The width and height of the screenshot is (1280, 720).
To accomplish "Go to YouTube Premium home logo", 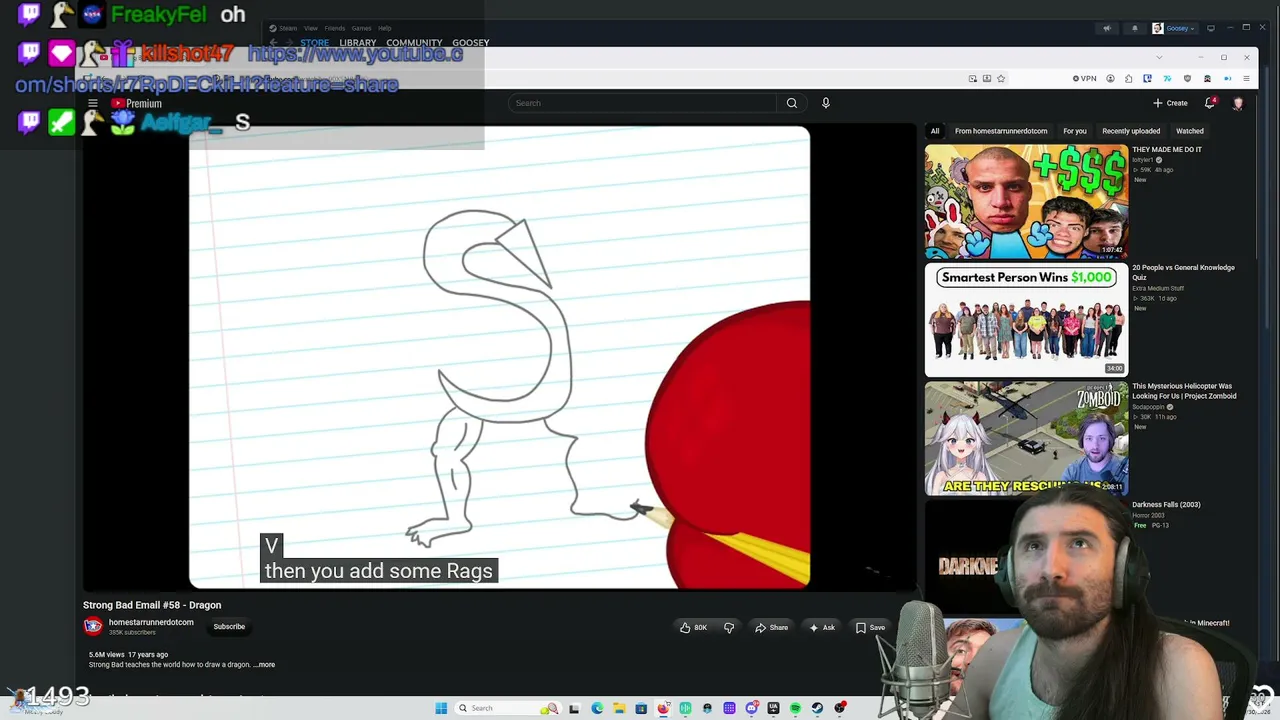I will pyautogui.click(x=137, y=103).
